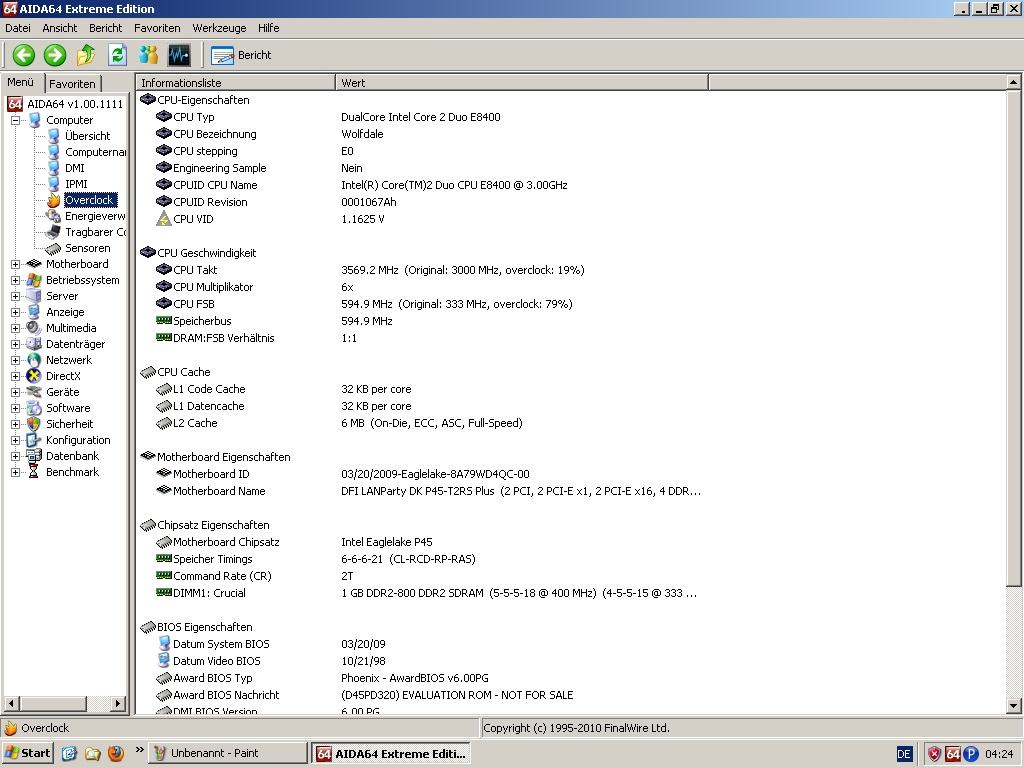Open the Bericht menu in the menu bar
1024x768 pixels.
(x=106, y=28)
